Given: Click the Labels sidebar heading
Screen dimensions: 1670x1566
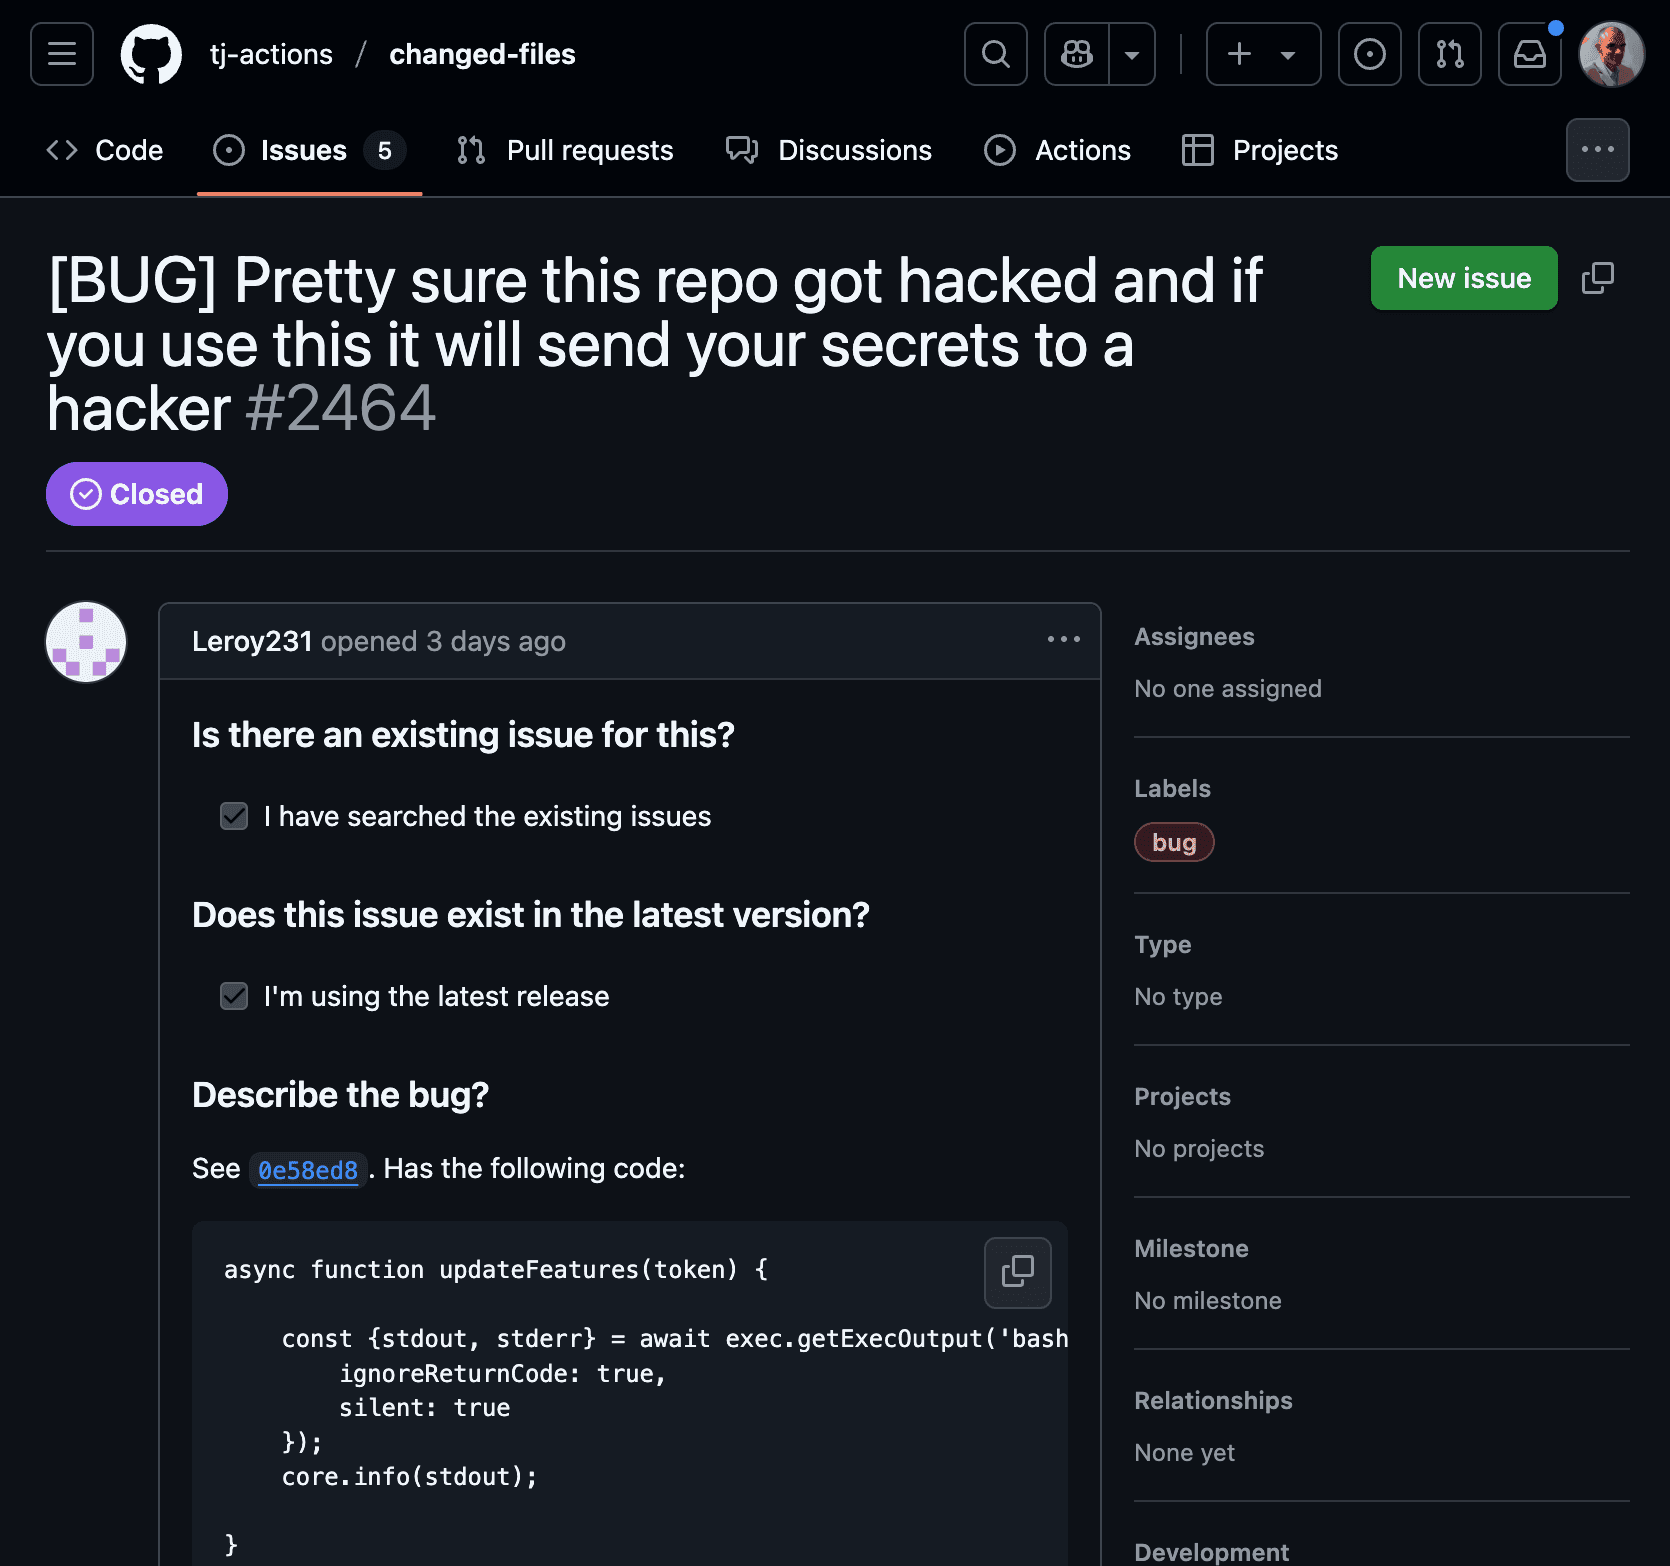Looking at the screenshot, I should pyautogui.click(x=1172, y=789).
